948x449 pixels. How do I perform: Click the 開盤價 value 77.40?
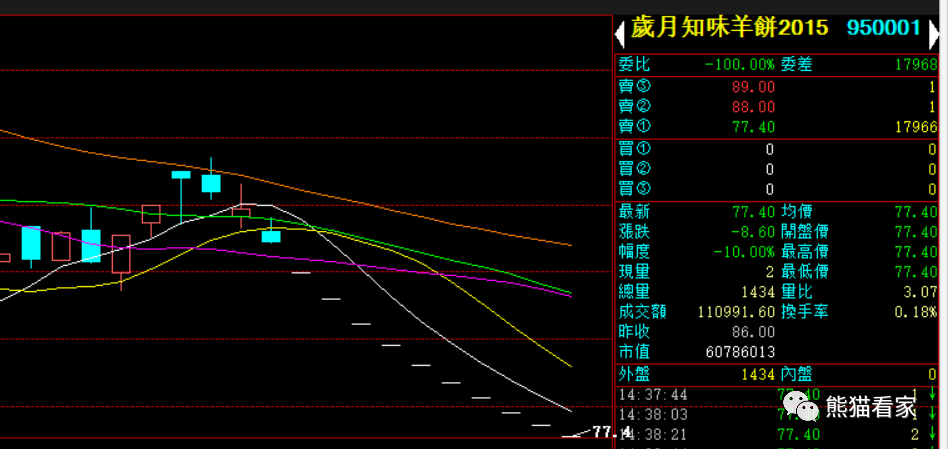[x=917, y=231]
